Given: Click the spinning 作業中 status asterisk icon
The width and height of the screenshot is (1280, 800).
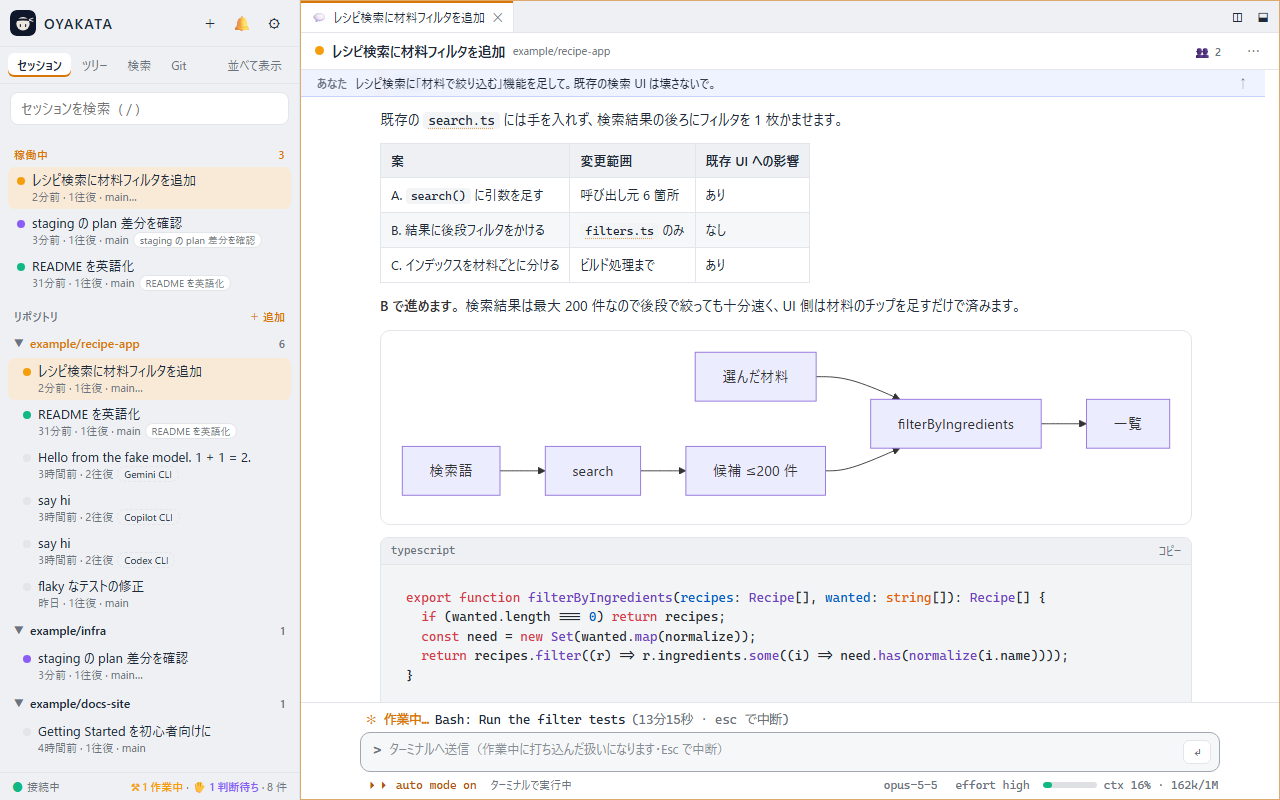Looking at the screenshot, I should point(371,719).
